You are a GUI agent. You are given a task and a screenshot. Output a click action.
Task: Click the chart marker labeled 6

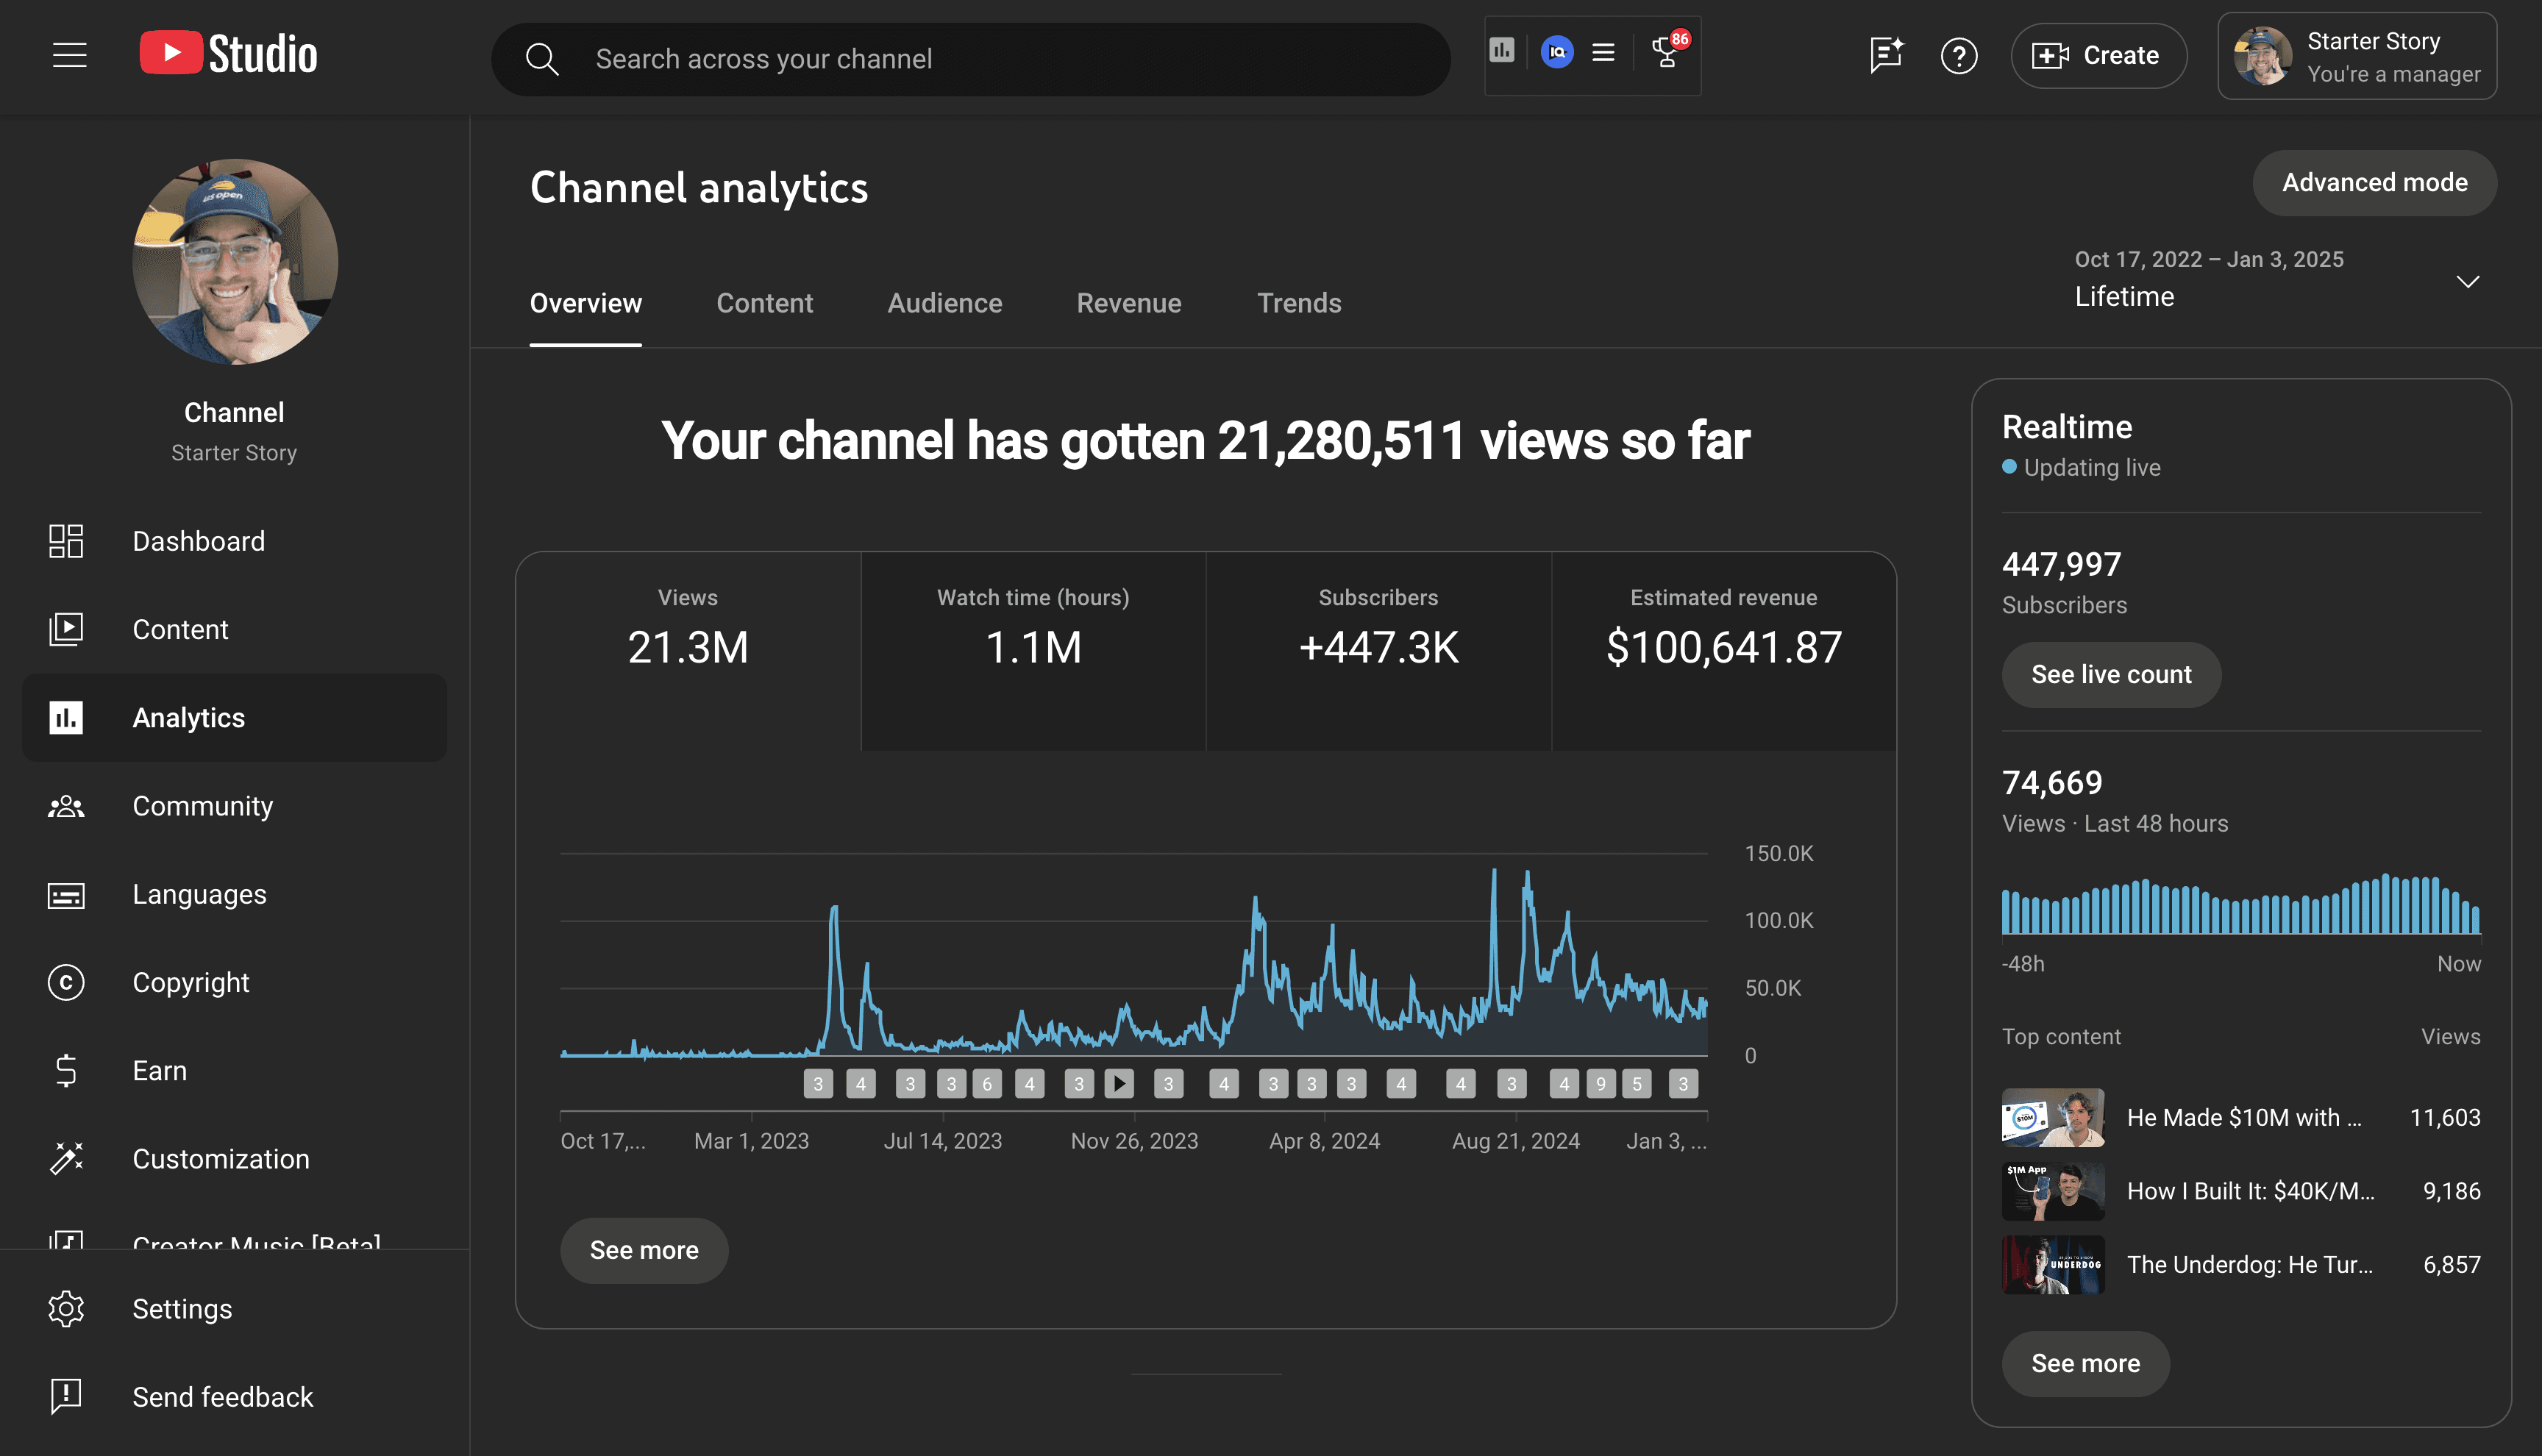coord(987,1084)
